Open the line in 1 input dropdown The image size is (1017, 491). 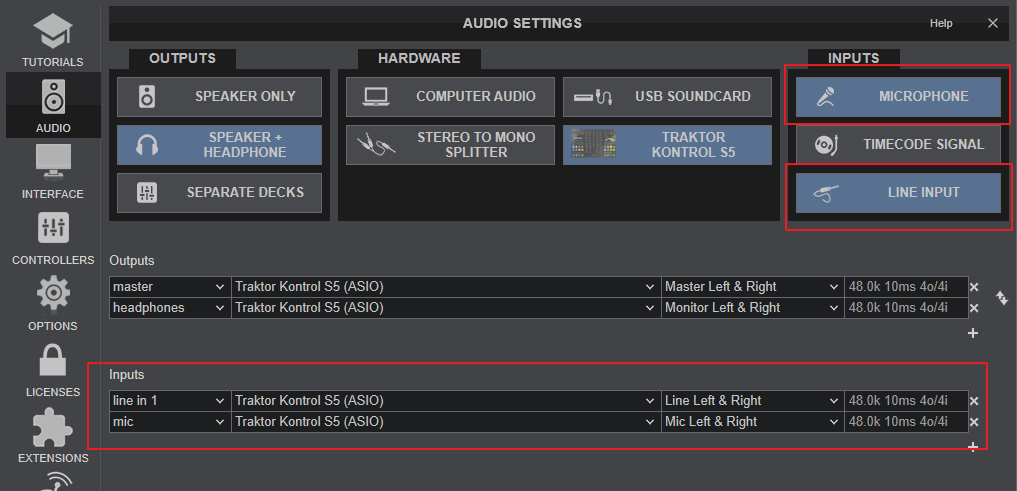click(169, 401)
